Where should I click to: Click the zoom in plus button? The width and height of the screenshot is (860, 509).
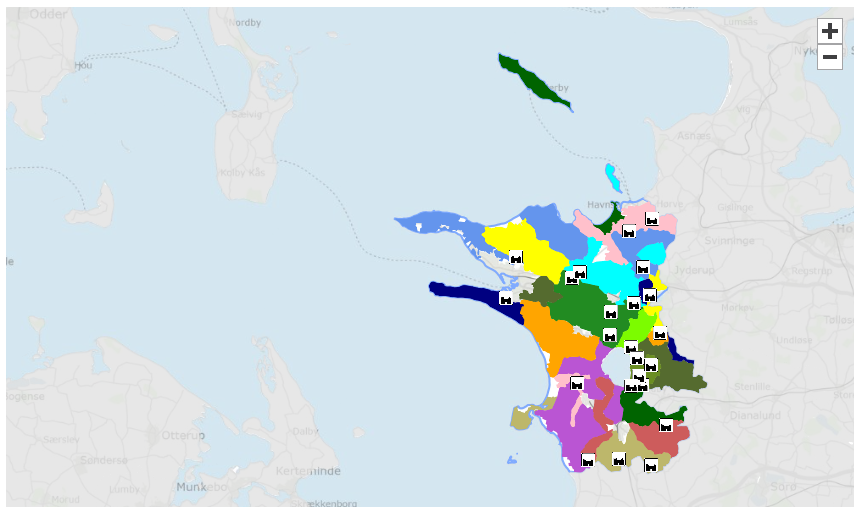pos(829,31)
